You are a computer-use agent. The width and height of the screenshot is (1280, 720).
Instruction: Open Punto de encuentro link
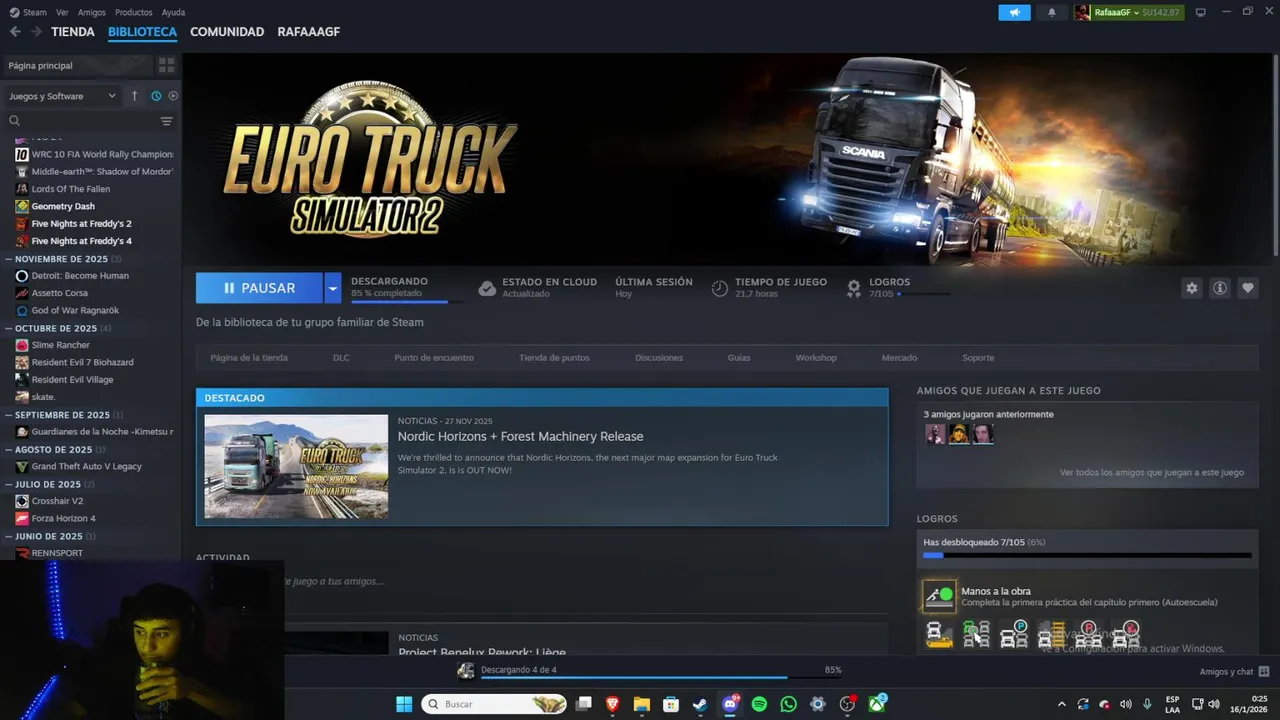point(434,357)
